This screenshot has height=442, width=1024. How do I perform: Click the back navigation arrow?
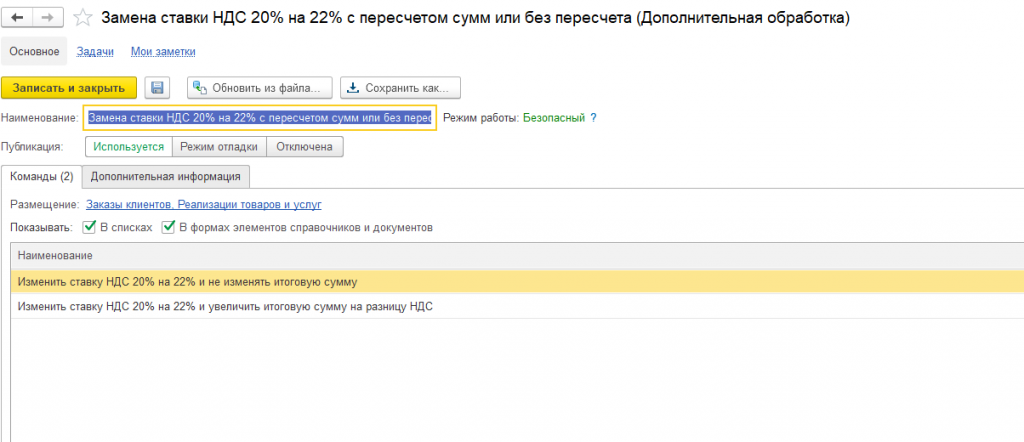tap(18, 18)
